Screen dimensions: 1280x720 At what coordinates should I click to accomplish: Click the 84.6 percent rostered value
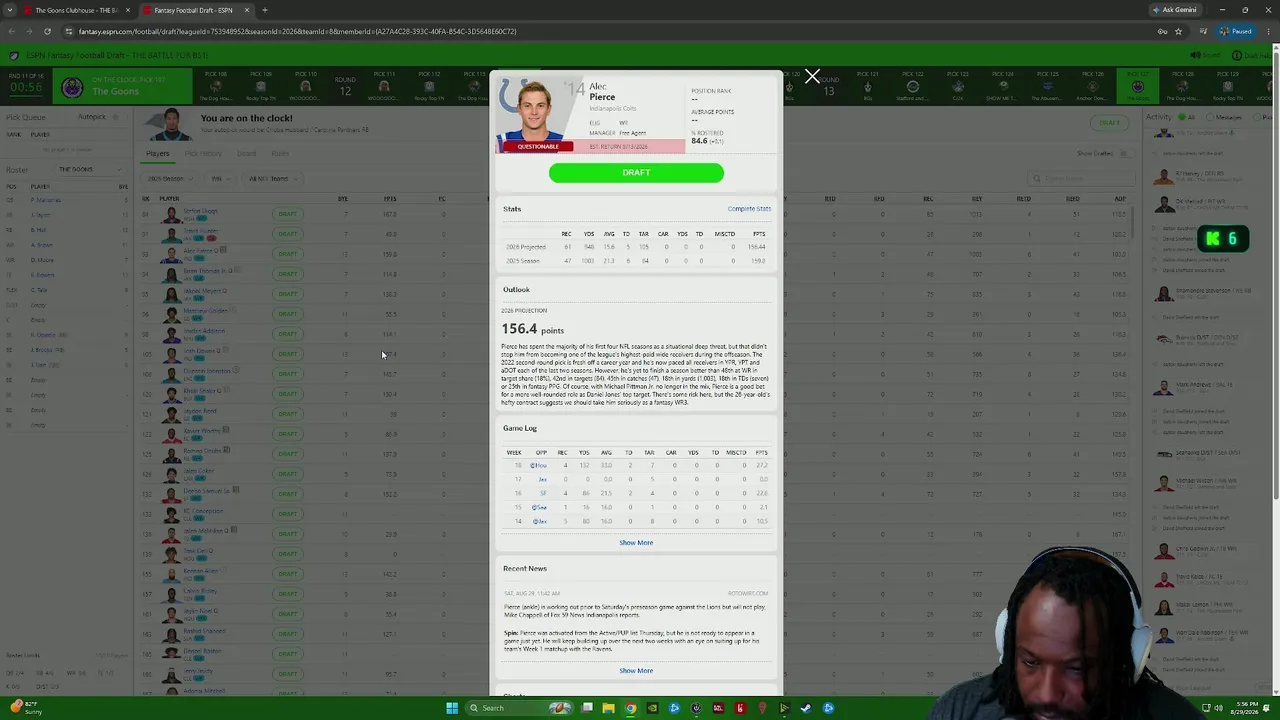(699, 141)
